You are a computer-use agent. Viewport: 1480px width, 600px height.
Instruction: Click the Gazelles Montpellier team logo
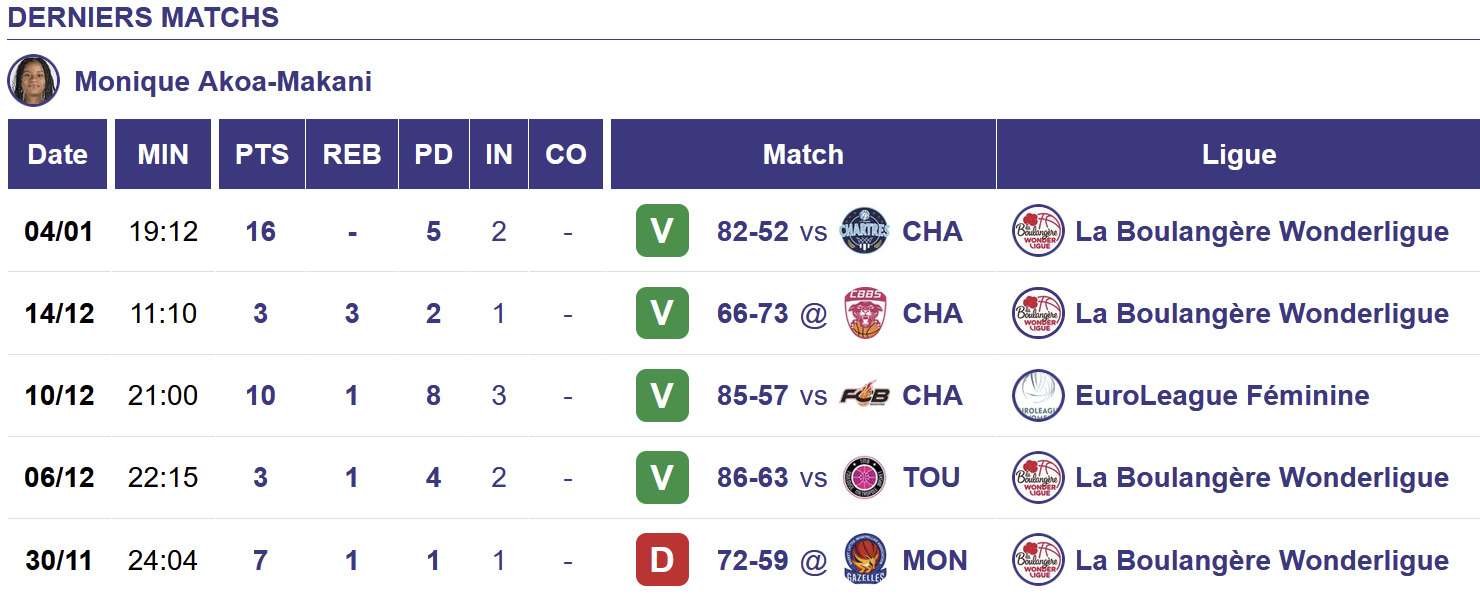pyautogui.click(x=864, y=560)
